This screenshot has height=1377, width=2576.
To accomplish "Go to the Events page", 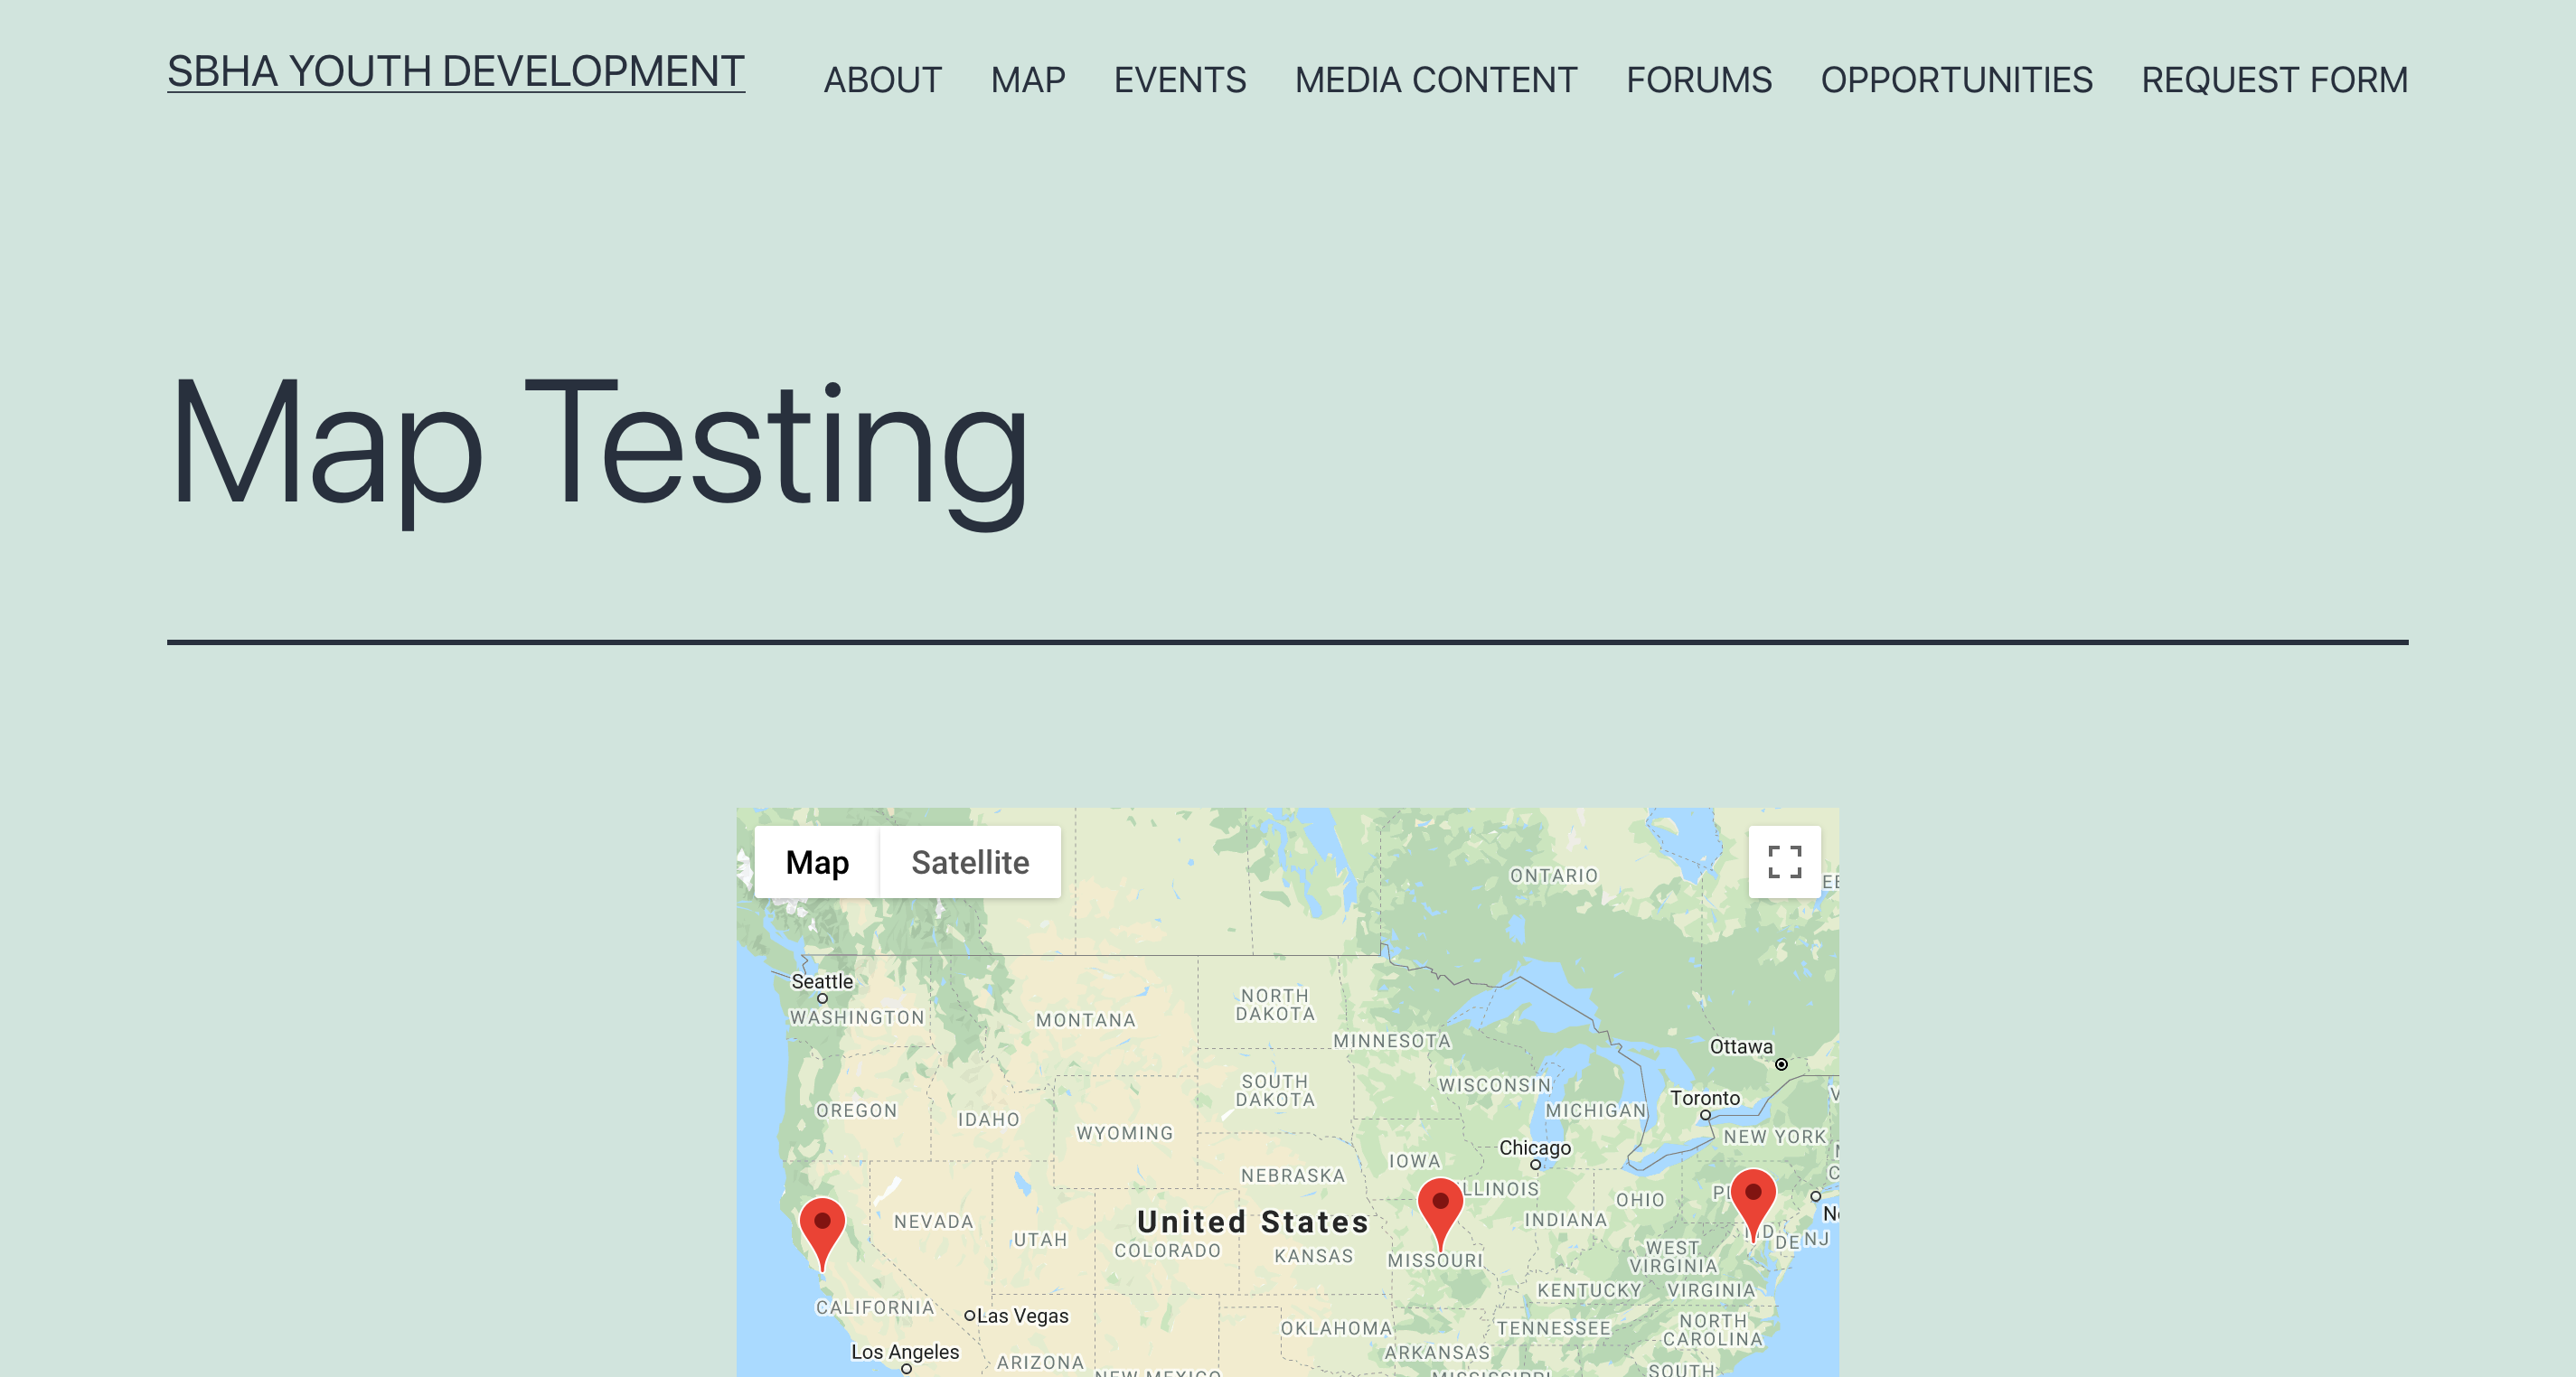I will [x=1180, y=80].
